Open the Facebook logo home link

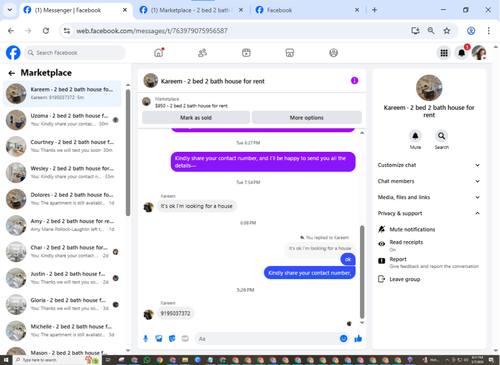13,53
